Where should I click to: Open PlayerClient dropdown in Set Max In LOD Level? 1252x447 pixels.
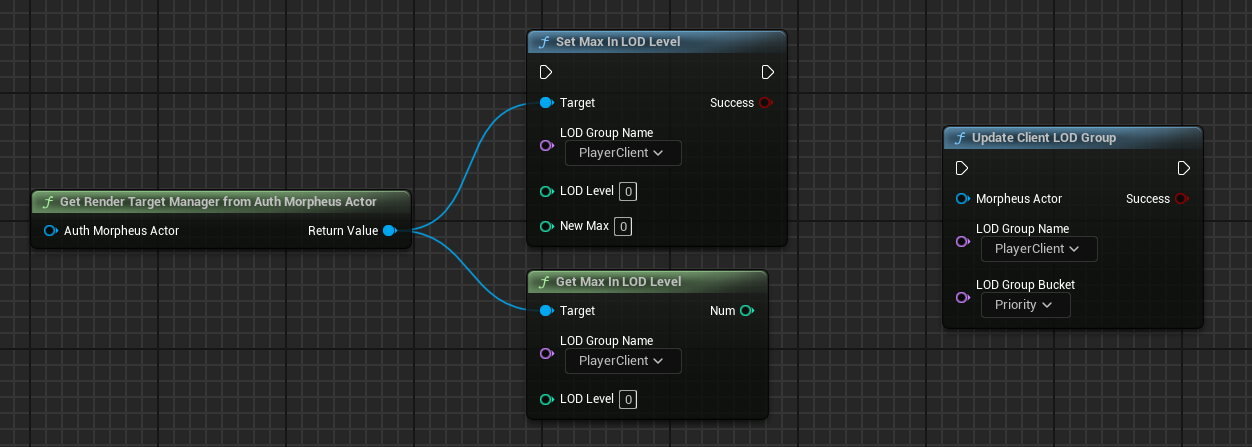[x=623, y=153]
